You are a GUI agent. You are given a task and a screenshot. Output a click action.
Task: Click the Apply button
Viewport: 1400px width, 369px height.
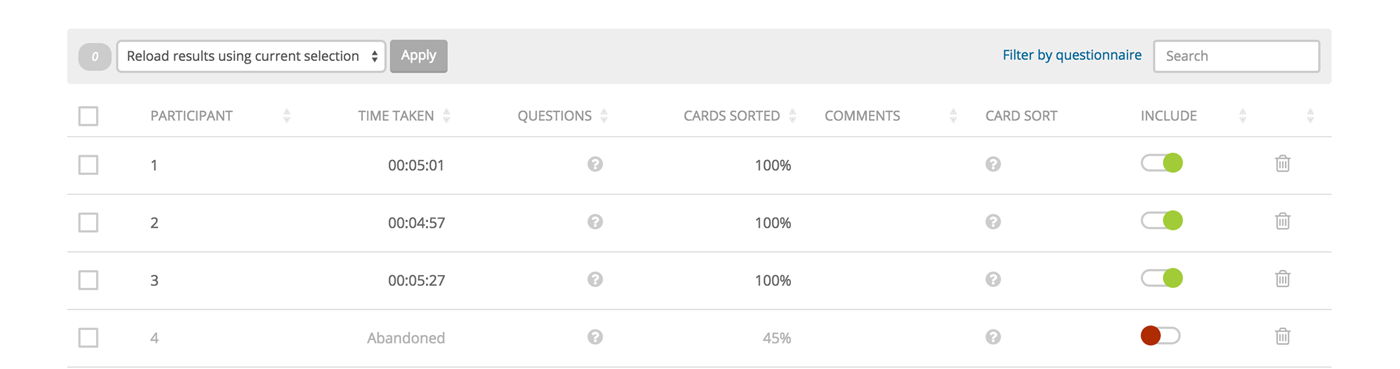tap(419, 56)
